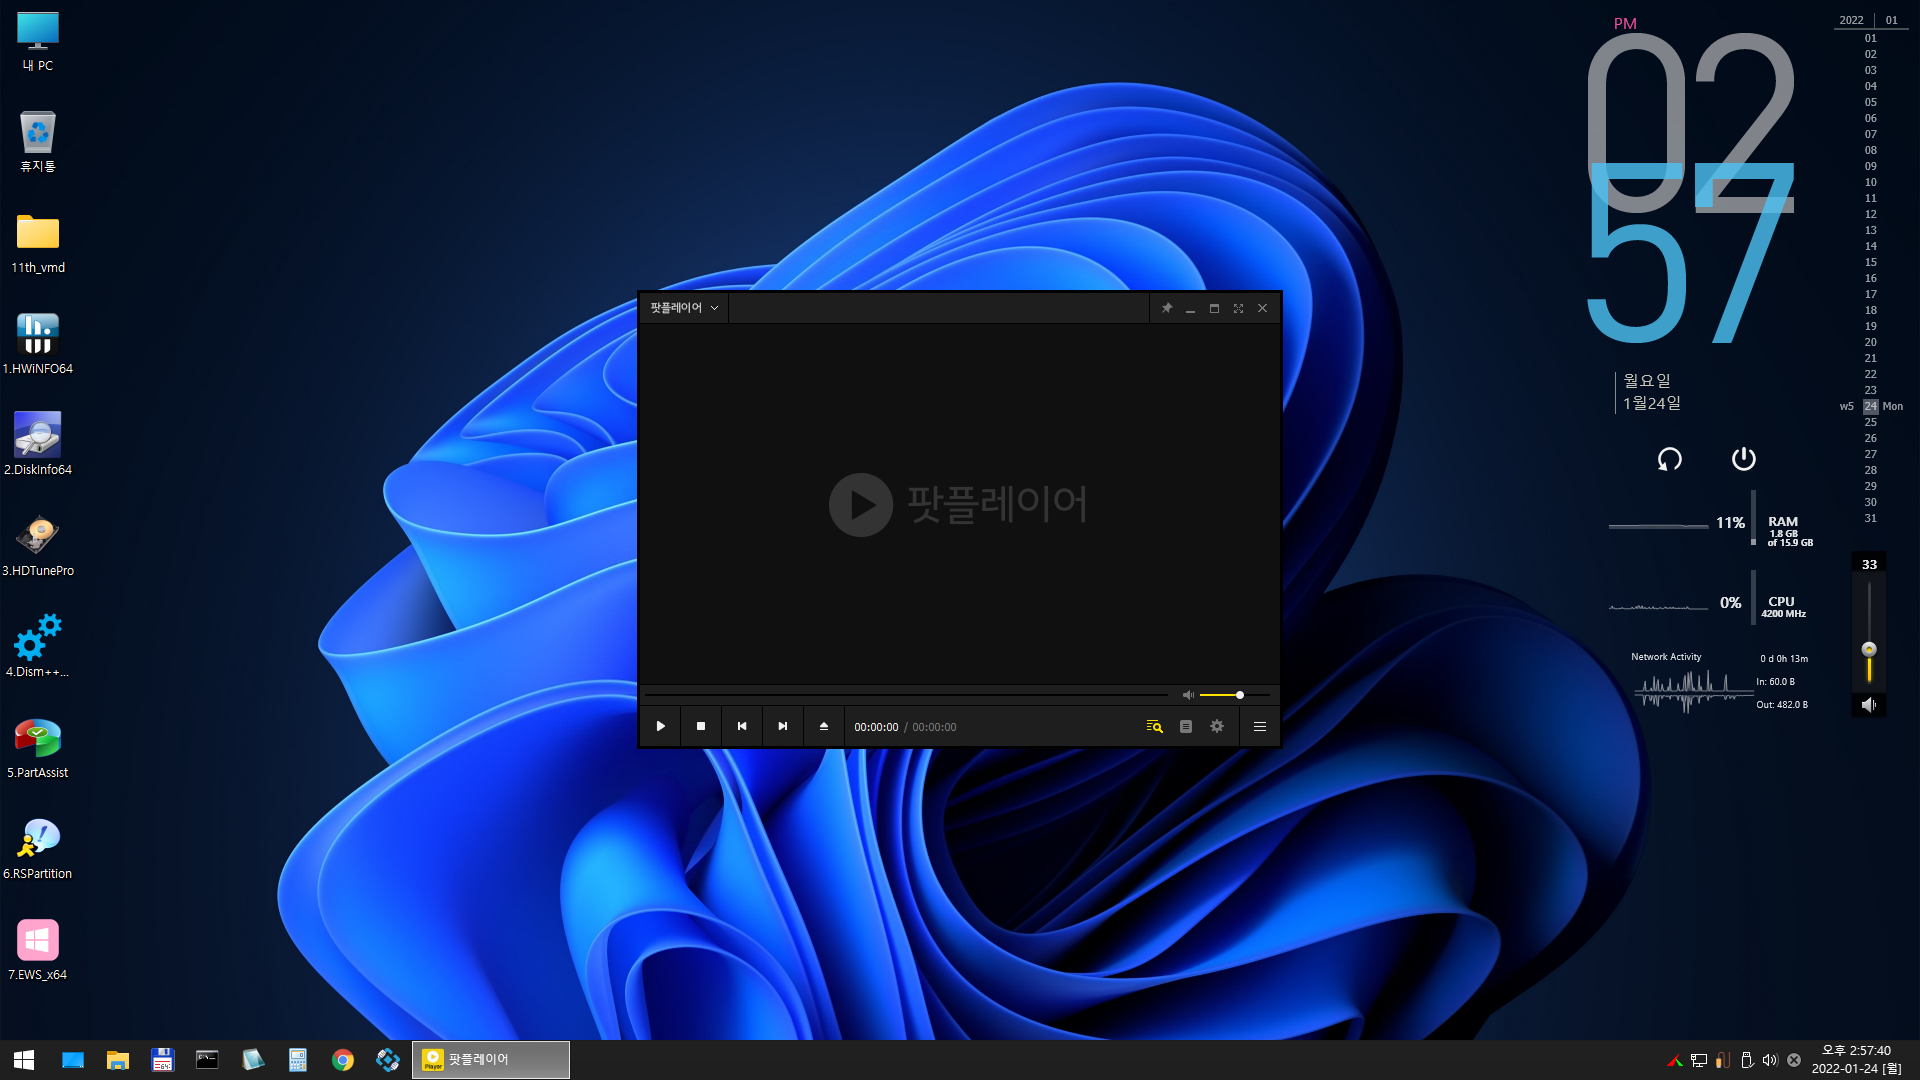Image resolution: width=1920 pixels, height=1080 pixels.
Task: Toggle the PotPlayer playlist panel icon
Action: pyautogui.click(x=1186, y=727)
